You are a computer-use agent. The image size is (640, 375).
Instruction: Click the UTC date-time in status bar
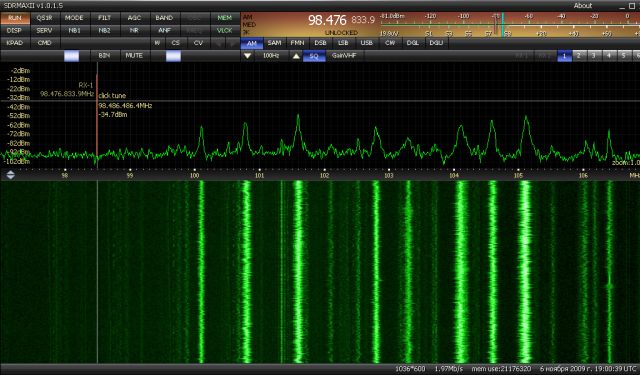(588, 369)
